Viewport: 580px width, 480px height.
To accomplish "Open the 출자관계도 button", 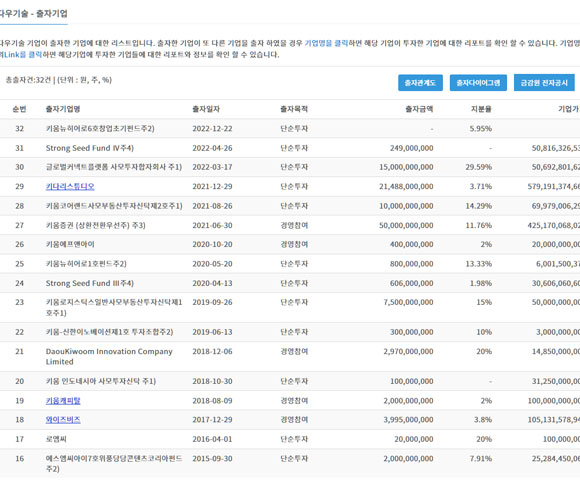I will 420,83.
